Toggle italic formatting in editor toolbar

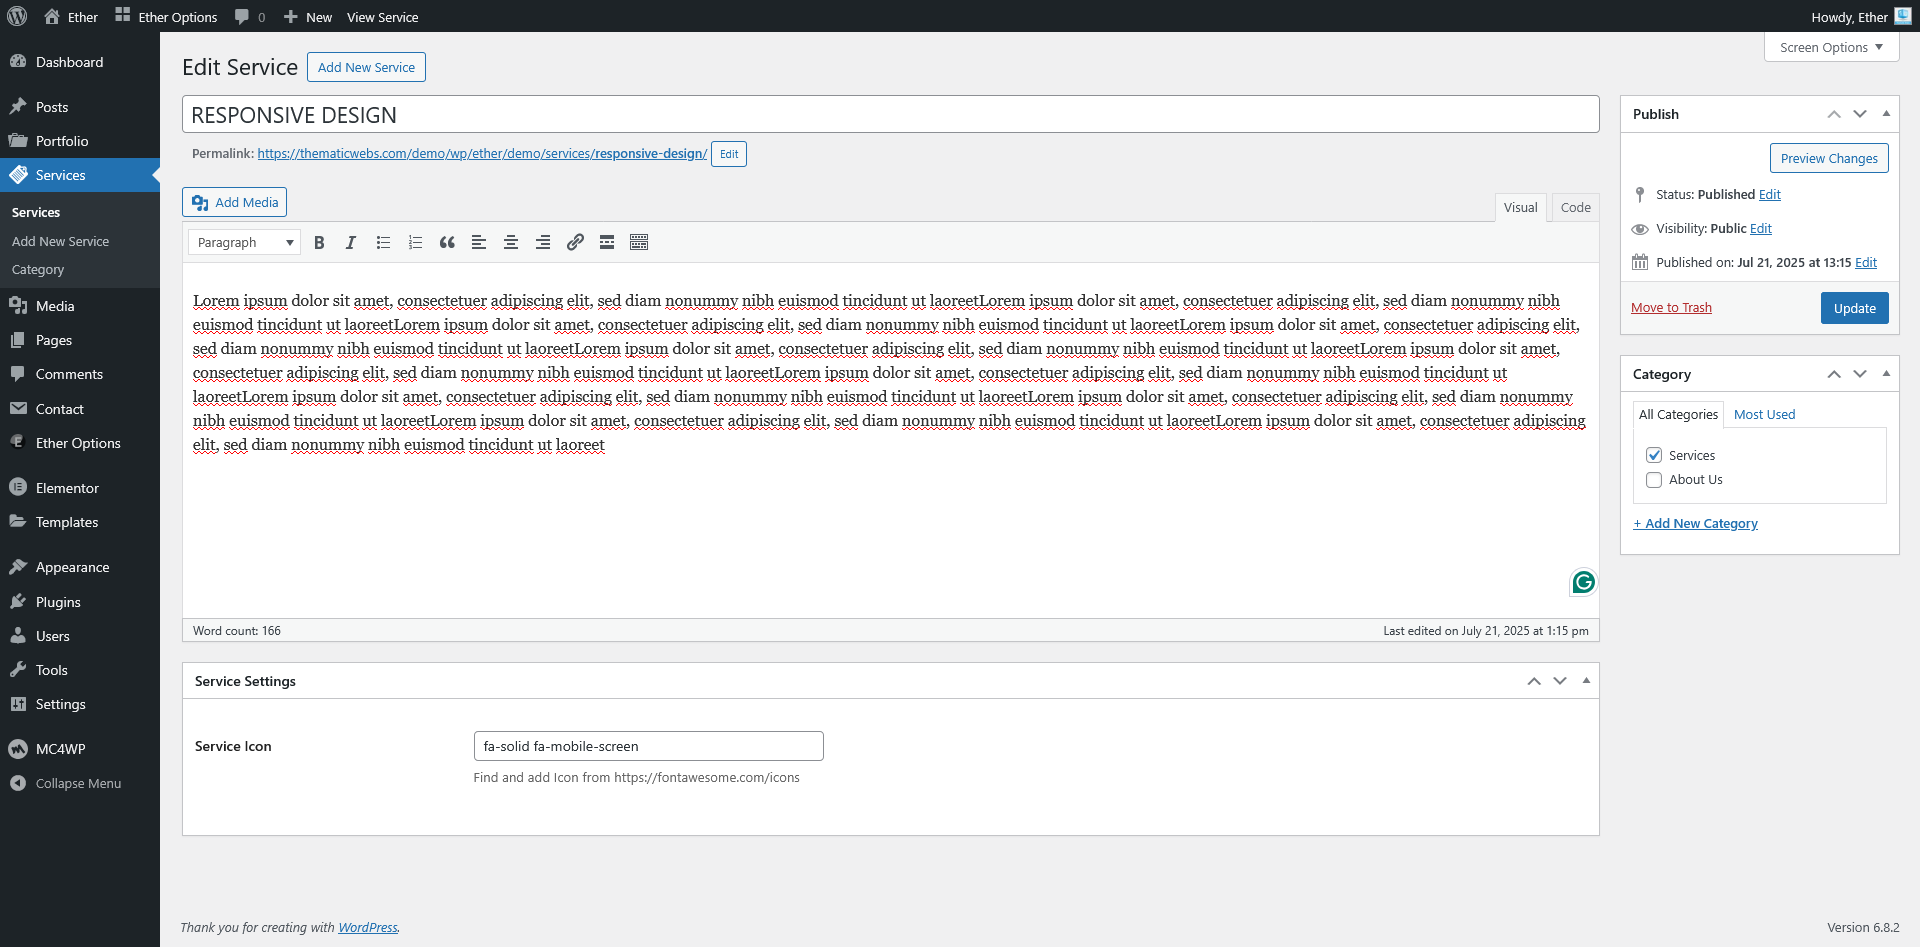pyautogui.click(x=351, y=242)
